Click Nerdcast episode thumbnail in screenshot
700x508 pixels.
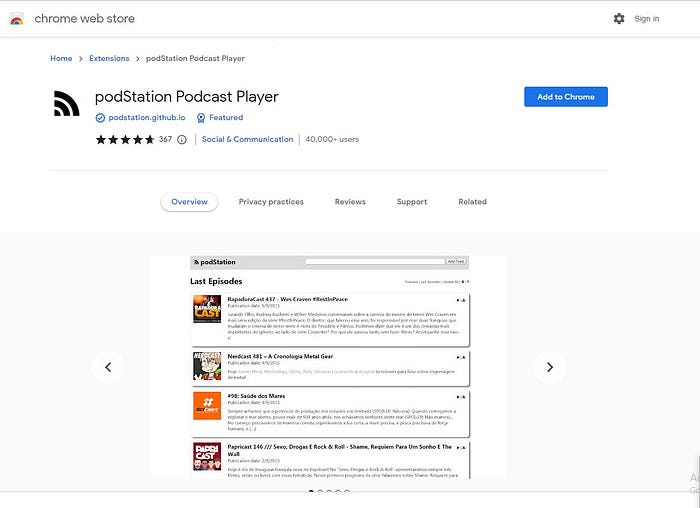[207, 366]
